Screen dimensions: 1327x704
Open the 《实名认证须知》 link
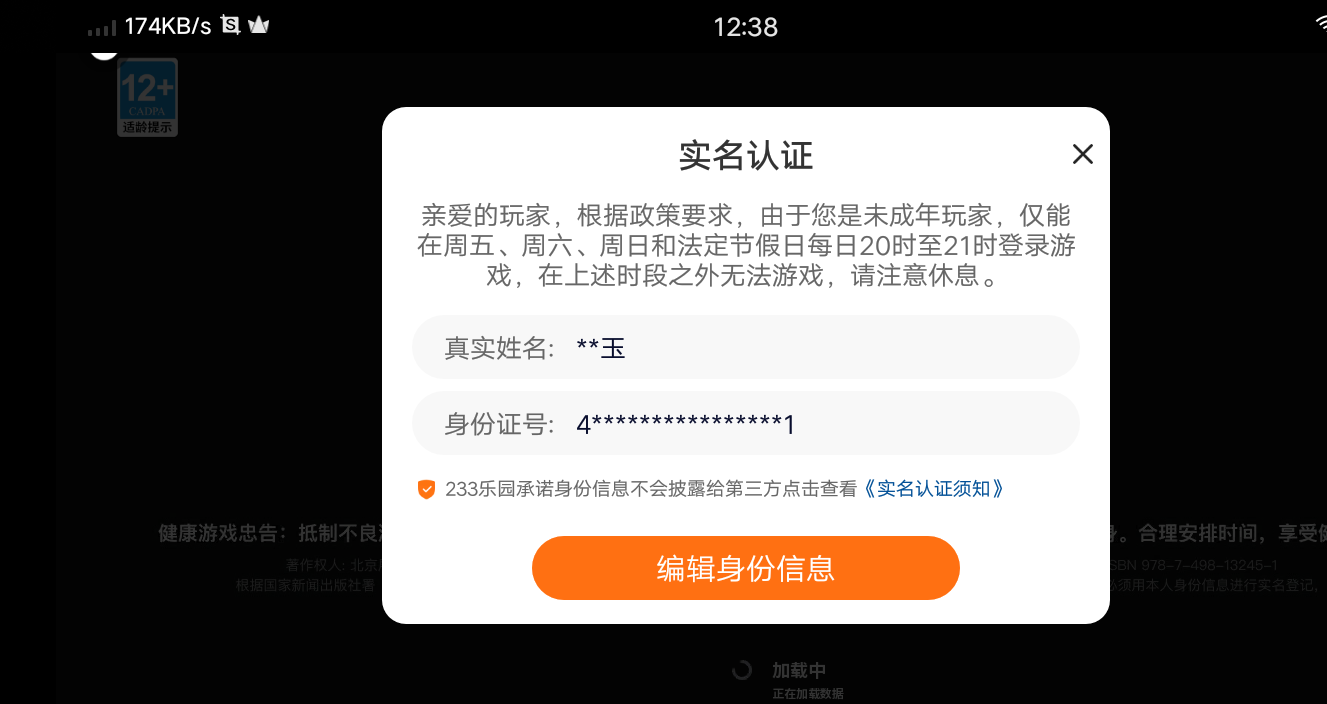tap(933, 489)
